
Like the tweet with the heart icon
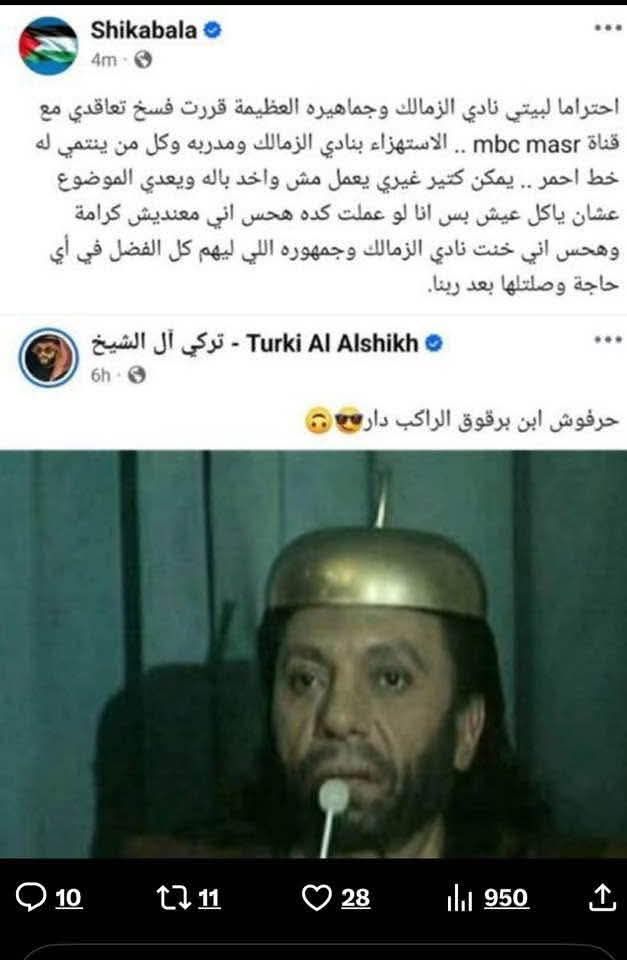click(317, 899)
